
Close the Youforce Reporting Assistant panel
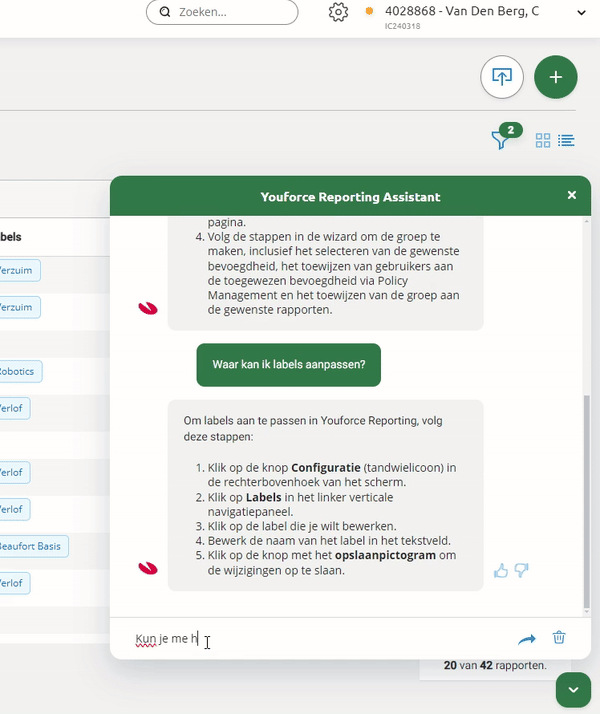[572, 195]
